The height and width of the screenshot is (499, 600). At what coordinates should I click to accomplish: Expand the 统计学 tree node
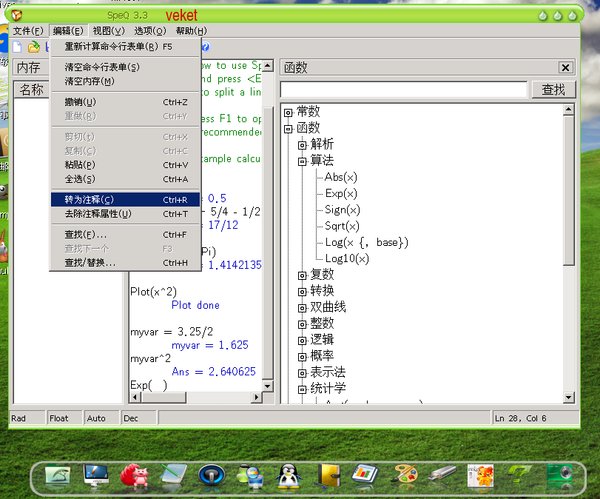tap(302, 388)
